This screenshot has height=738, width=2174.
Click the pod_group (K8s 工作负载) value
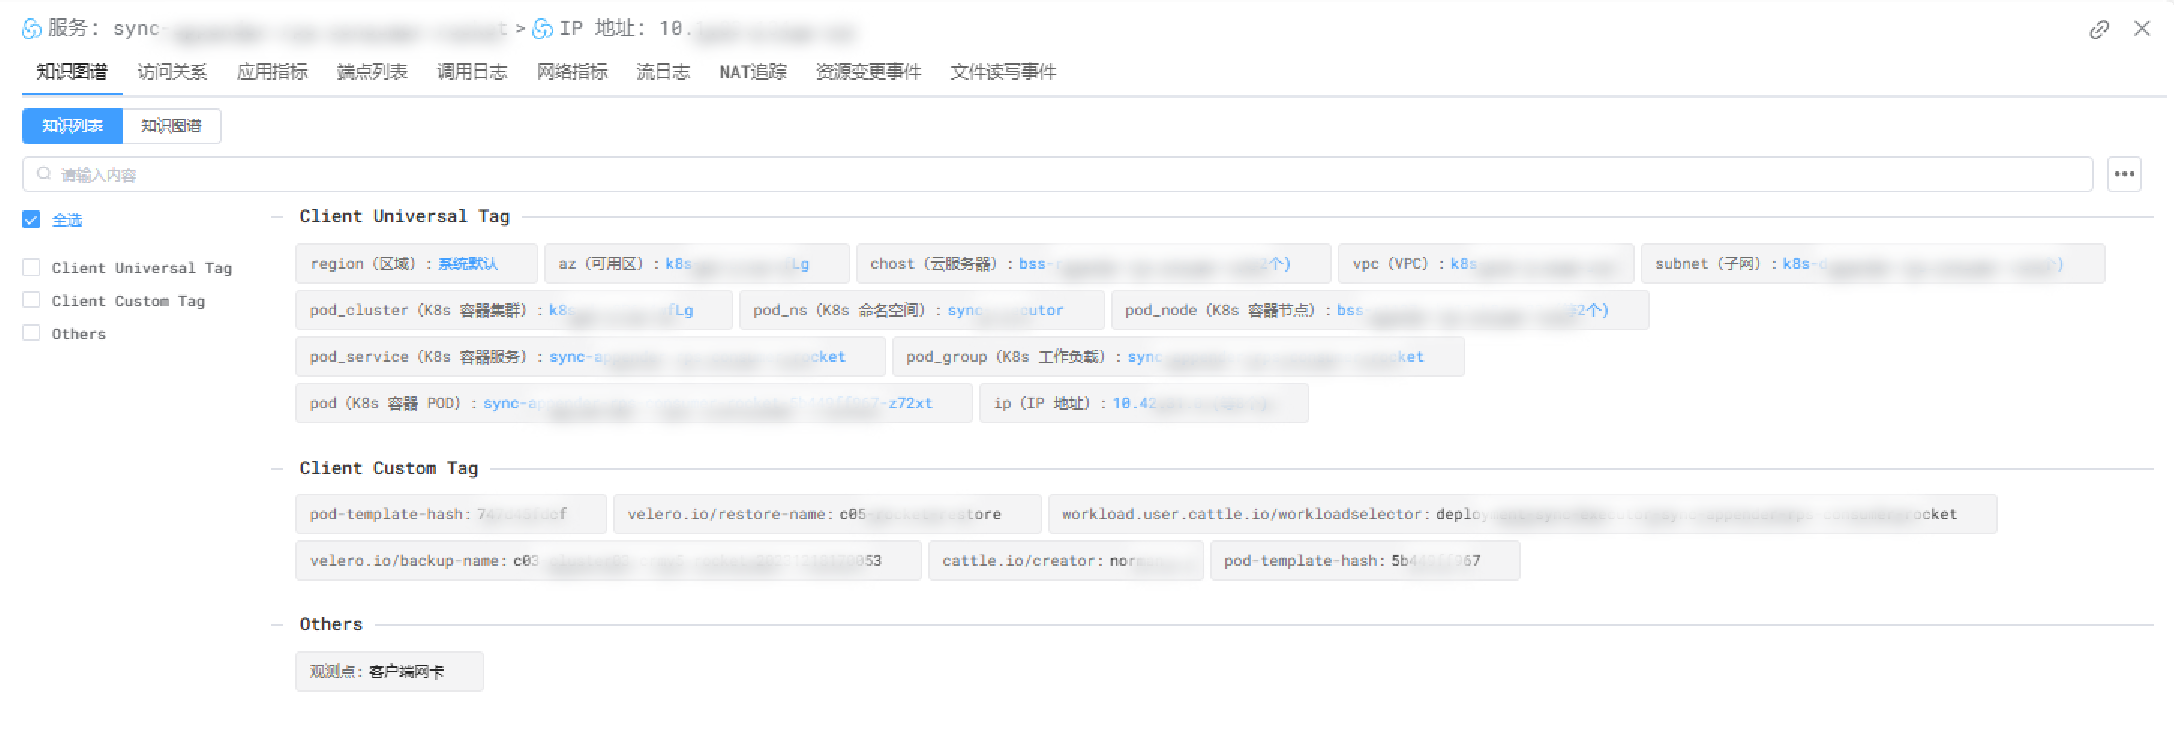click(1276, 357)
